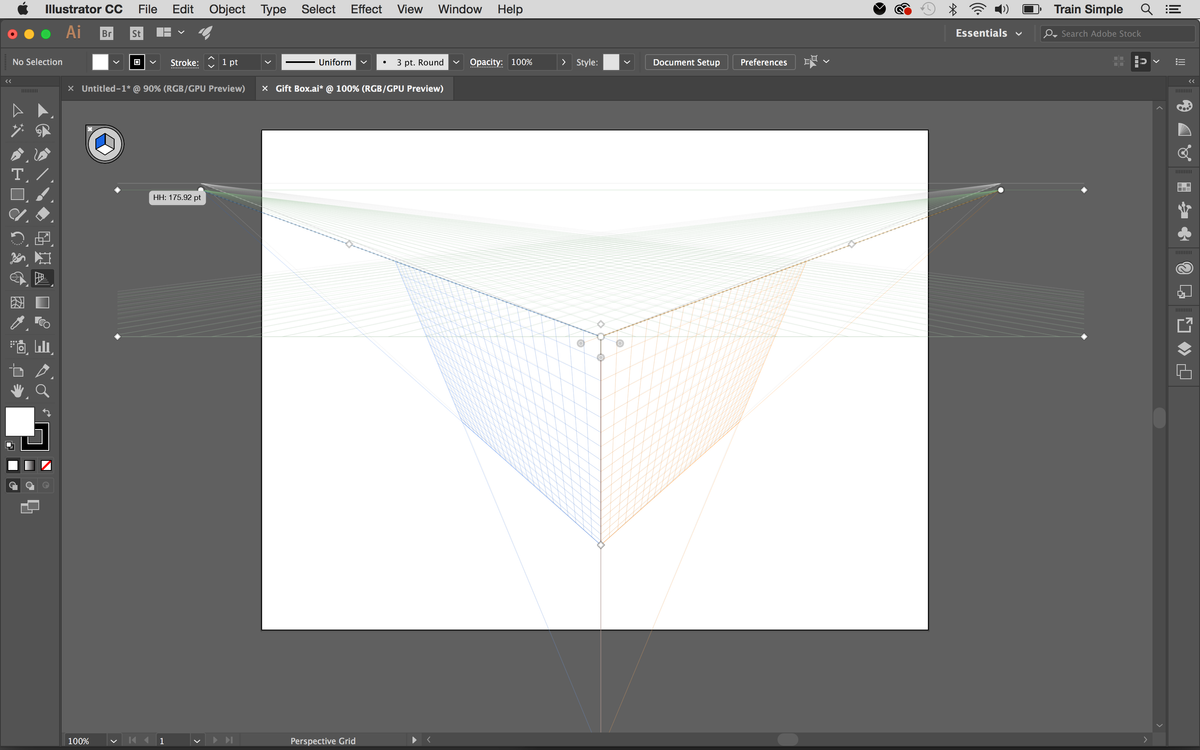Toggle the None color option below fill swatches
Screen dimensions: 1200x750
(x=45, y=465)
